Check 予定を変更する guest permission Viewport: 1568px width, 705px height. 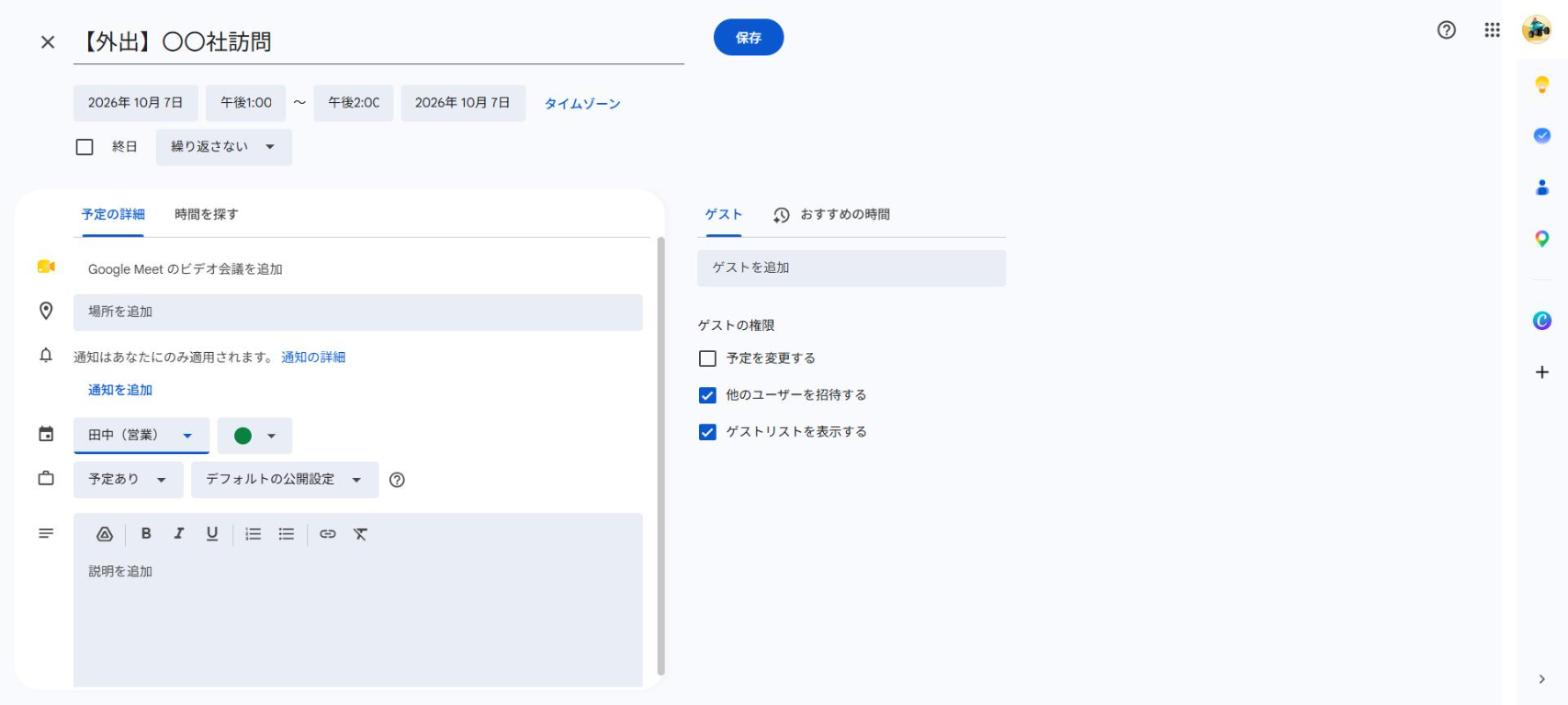tap(708, 358)
